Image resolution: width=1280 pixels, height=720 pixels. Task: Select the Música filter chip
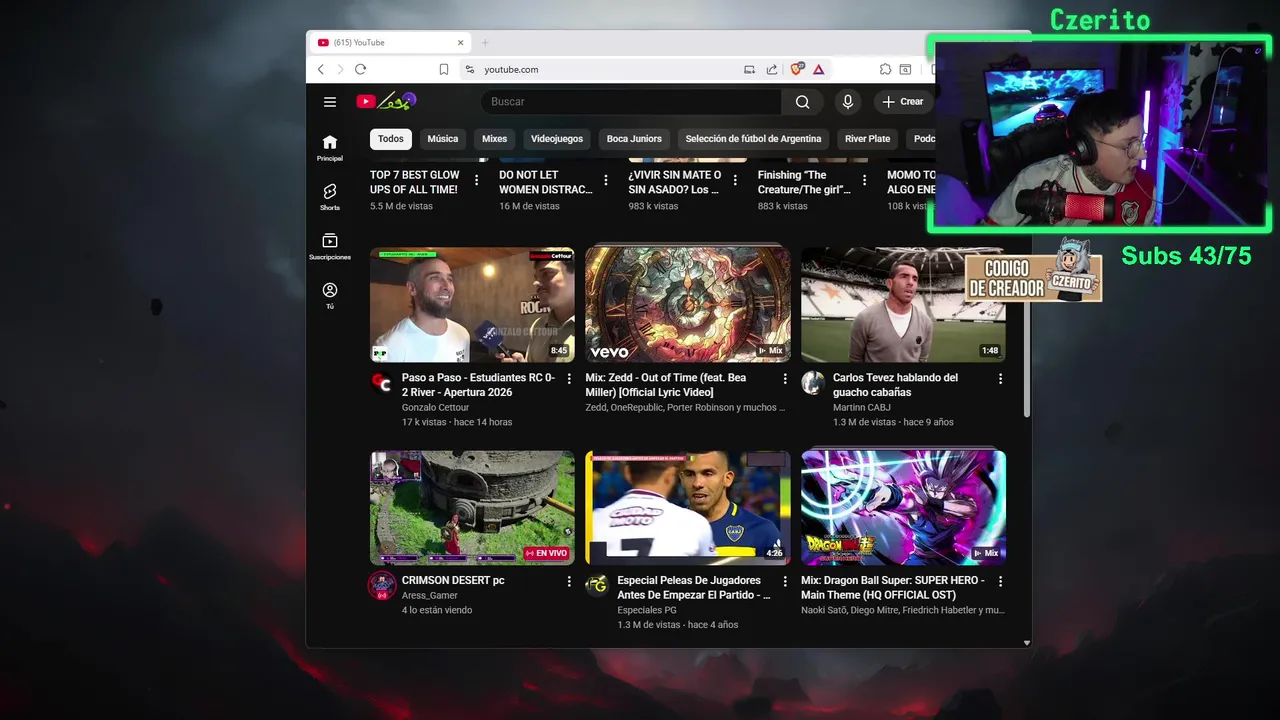pyautogui.click(x=443, y=139)
